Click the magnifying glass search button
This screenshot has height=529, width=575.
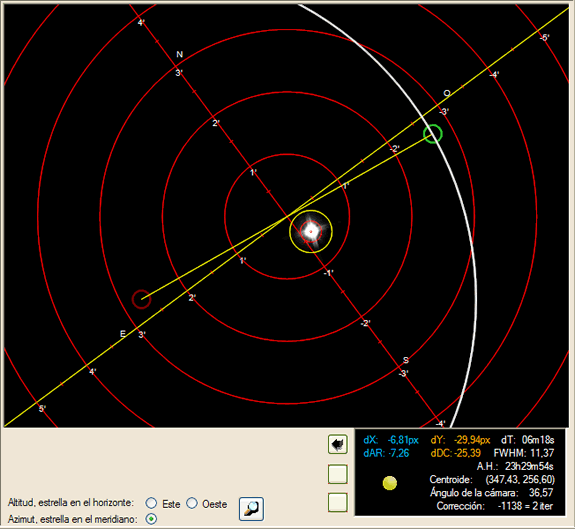(x=251, y=508)
